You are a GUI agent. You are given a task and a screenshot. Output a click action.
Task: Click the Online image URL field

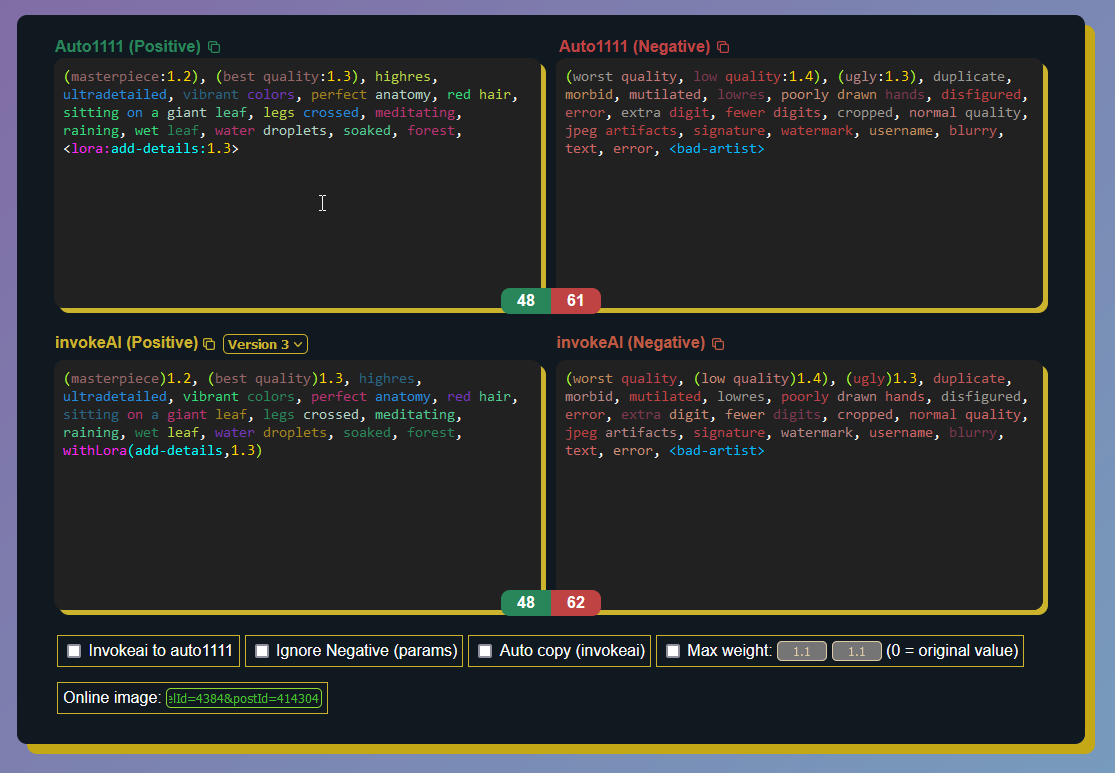(x=244, y=698)
